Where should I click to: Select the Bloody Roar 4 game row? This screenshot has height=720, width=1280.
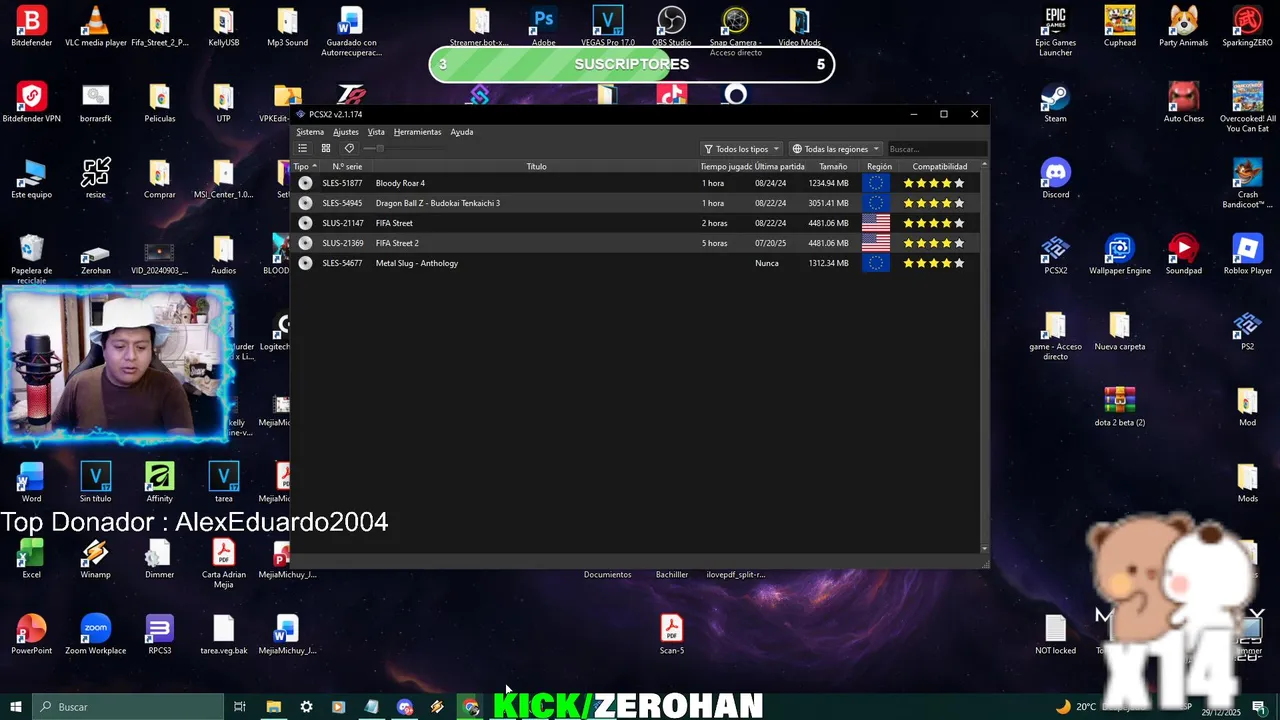pos(636,183)
